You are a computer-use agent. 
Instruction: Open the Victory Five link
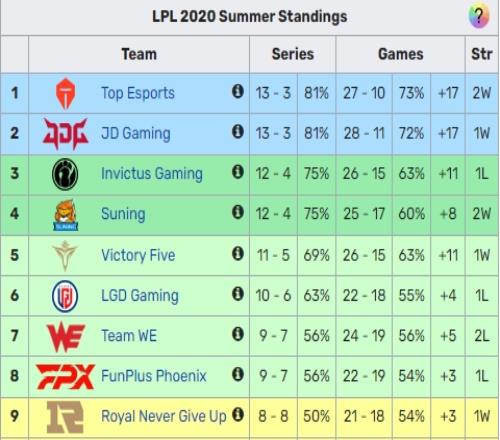click(138, 255)
